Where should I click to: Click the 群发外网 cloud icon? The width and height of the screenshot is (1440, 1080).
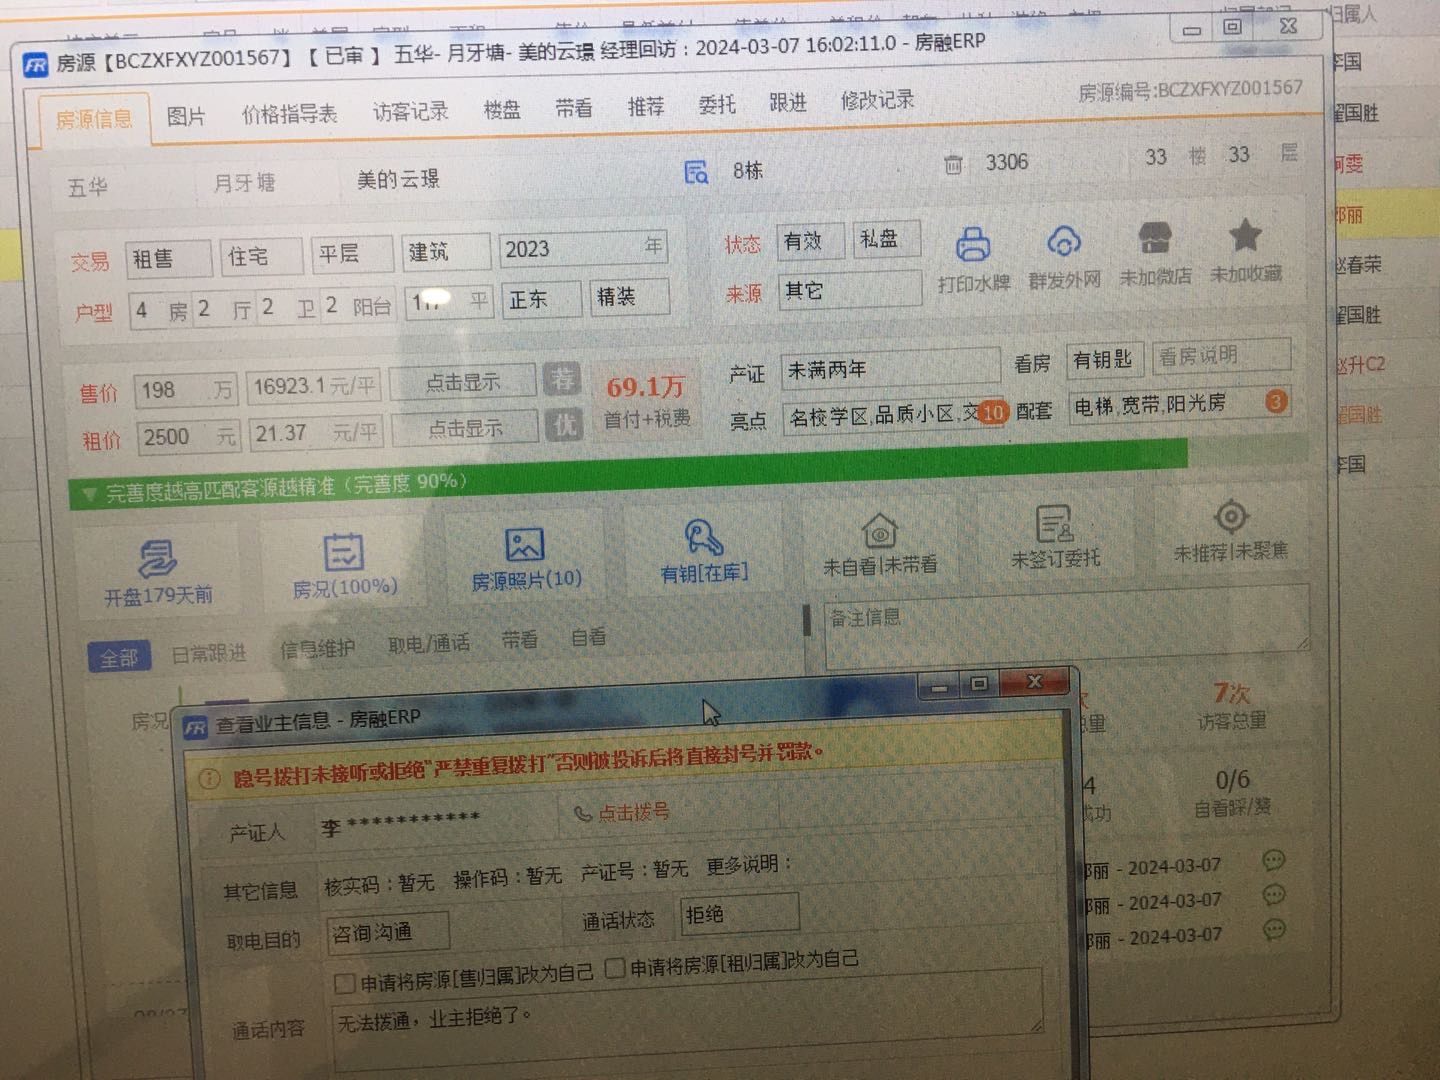[1063, 241]
